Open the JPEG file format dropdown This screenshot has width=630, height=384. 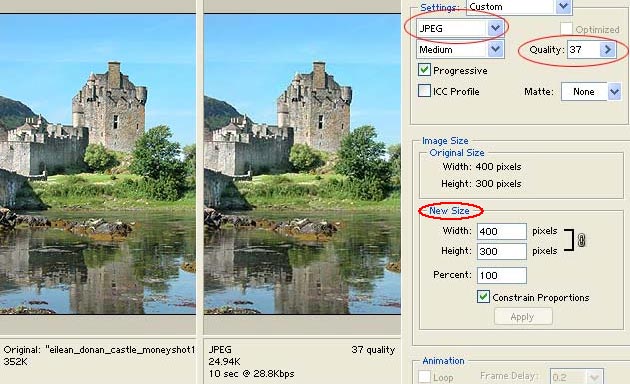[460, 28]
